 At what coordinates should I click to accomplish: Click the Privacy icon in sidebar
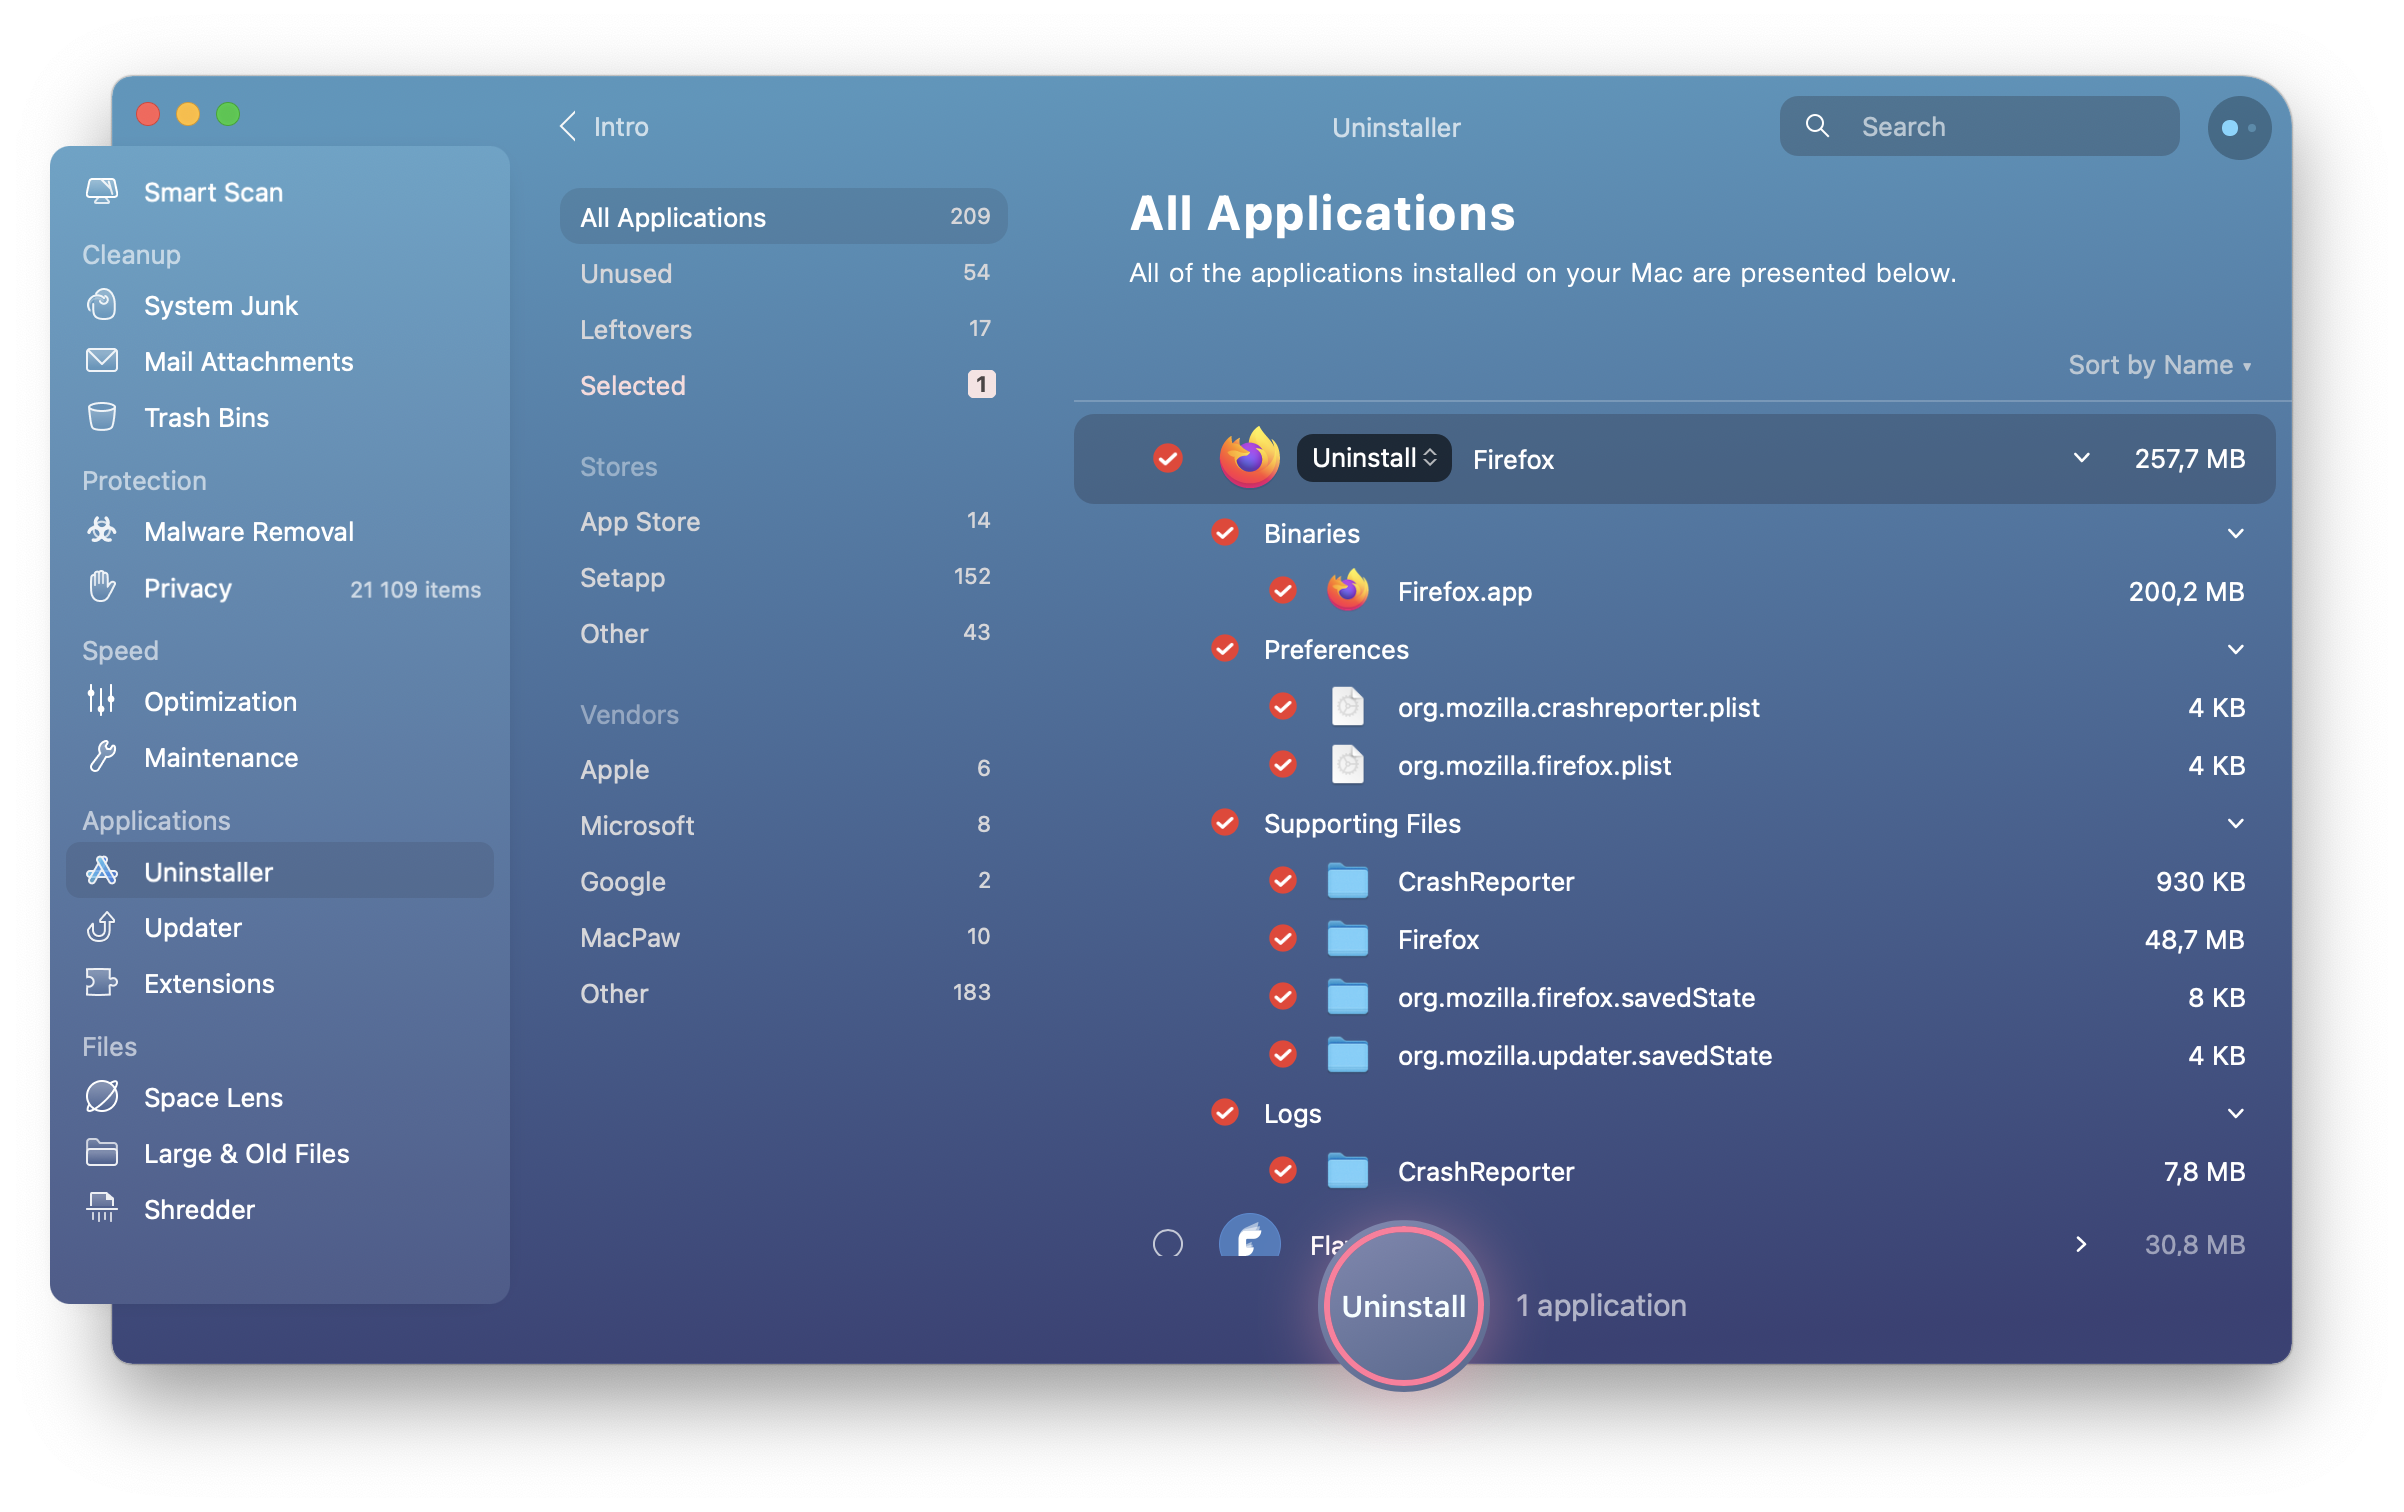[x=105, y=587]
